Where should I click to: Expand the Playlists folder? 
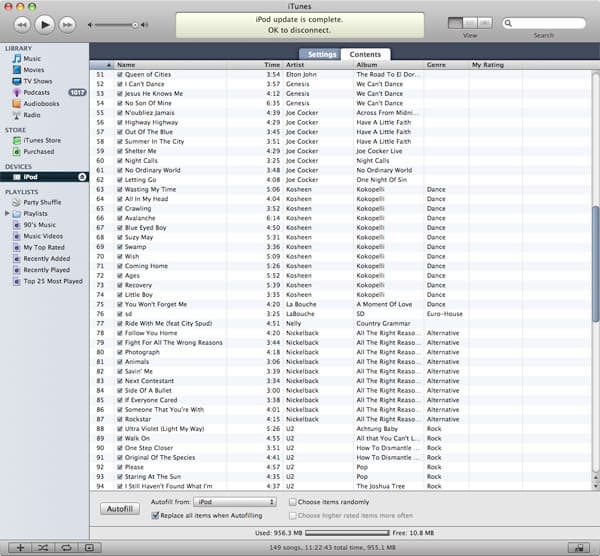[7, 213]
